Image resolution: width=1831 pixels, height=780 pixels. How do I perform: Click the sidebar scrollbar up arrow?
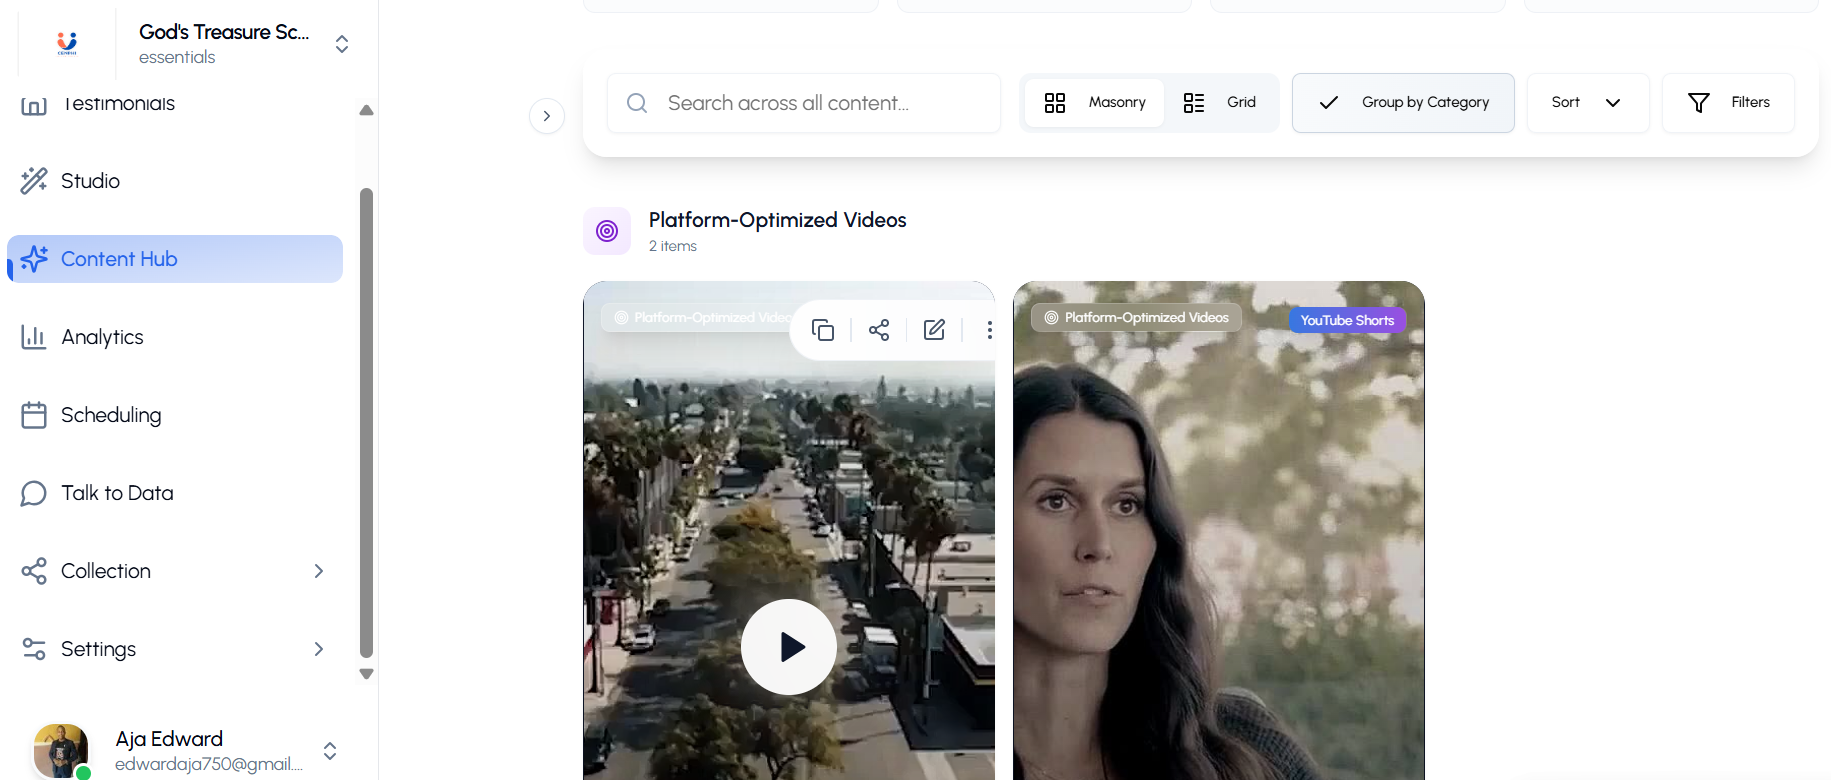366,110
